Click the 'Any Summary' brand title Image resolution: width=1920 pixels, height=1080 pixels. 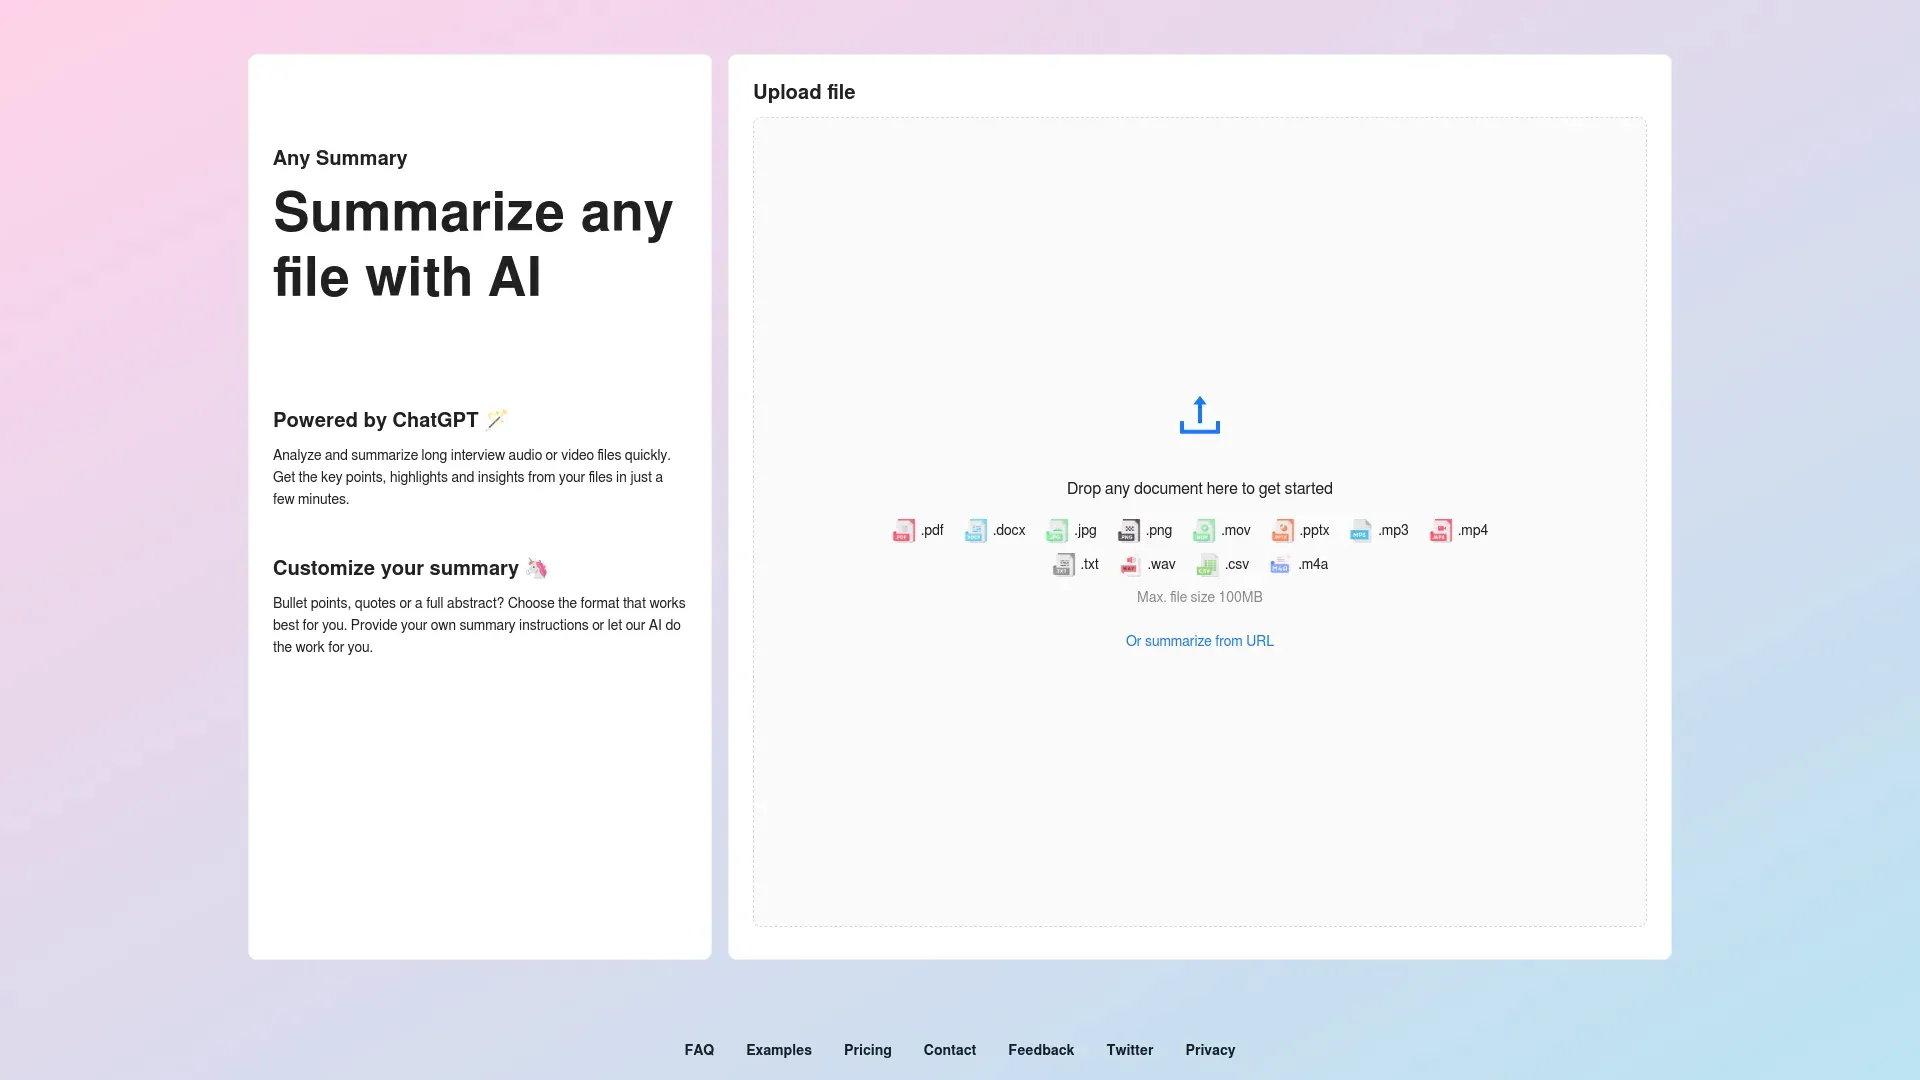click(340, 158)
